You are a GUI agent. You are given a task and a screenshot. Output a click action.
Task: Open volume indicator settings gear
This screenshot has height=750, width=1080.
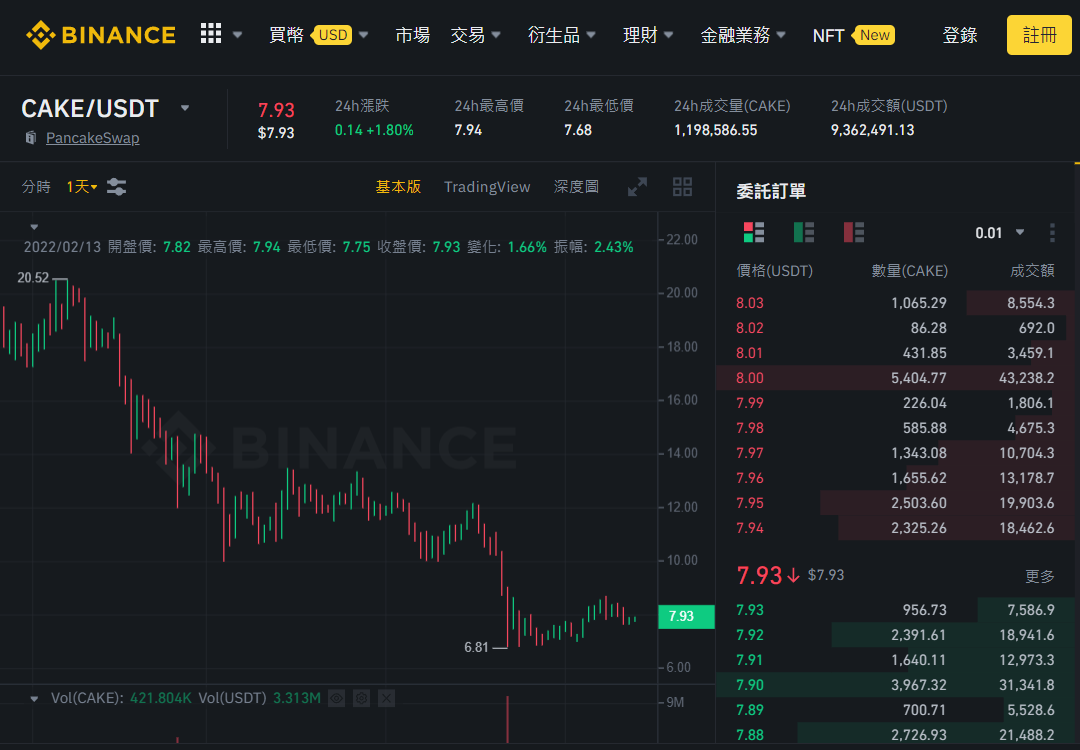point(362,698)
